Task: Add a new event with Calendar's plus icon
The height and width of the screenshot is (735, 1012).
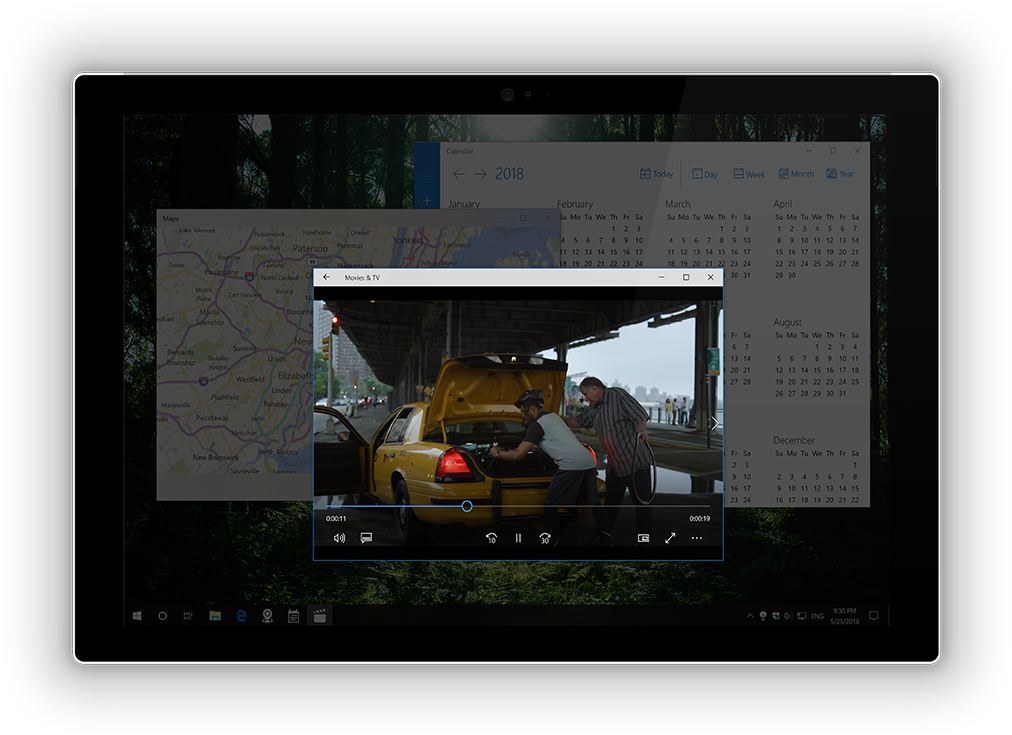Action: coord(427,201)
